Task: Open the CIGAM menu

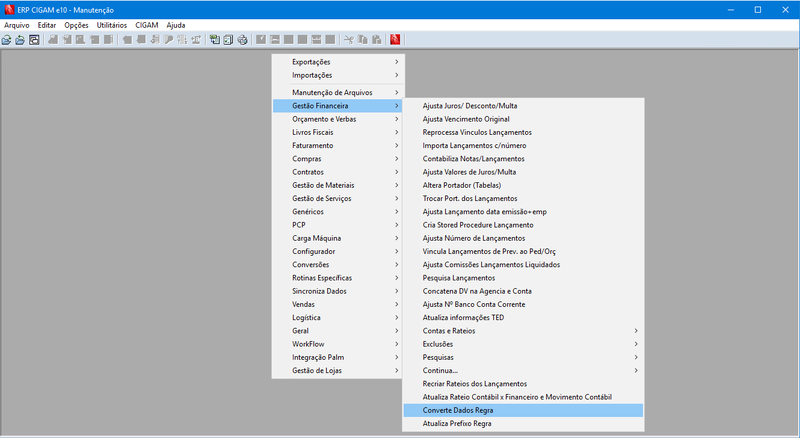Action: [146, 25]
